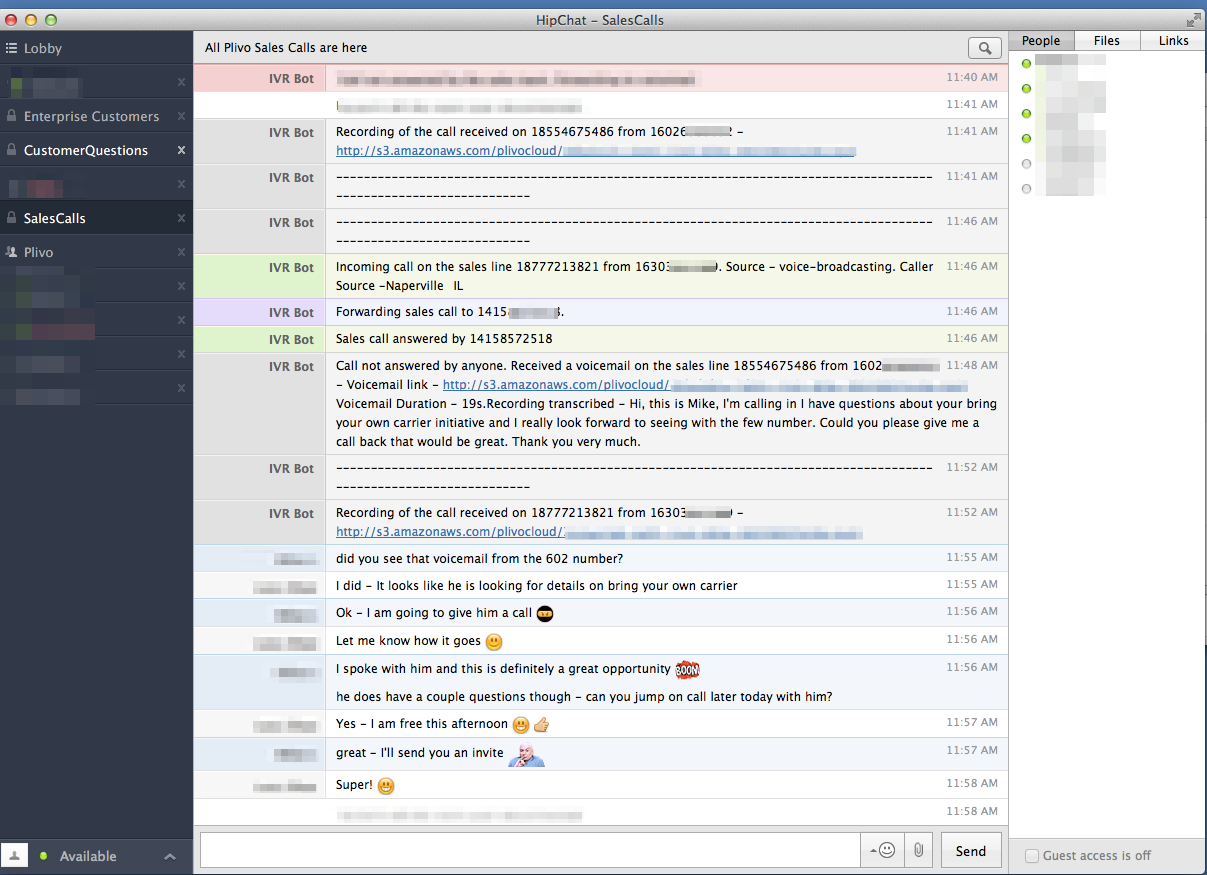This screenshot has width=1207, height=875.
Task: Expand the Available status menu chevron
Action: click(x=170, y=856)
